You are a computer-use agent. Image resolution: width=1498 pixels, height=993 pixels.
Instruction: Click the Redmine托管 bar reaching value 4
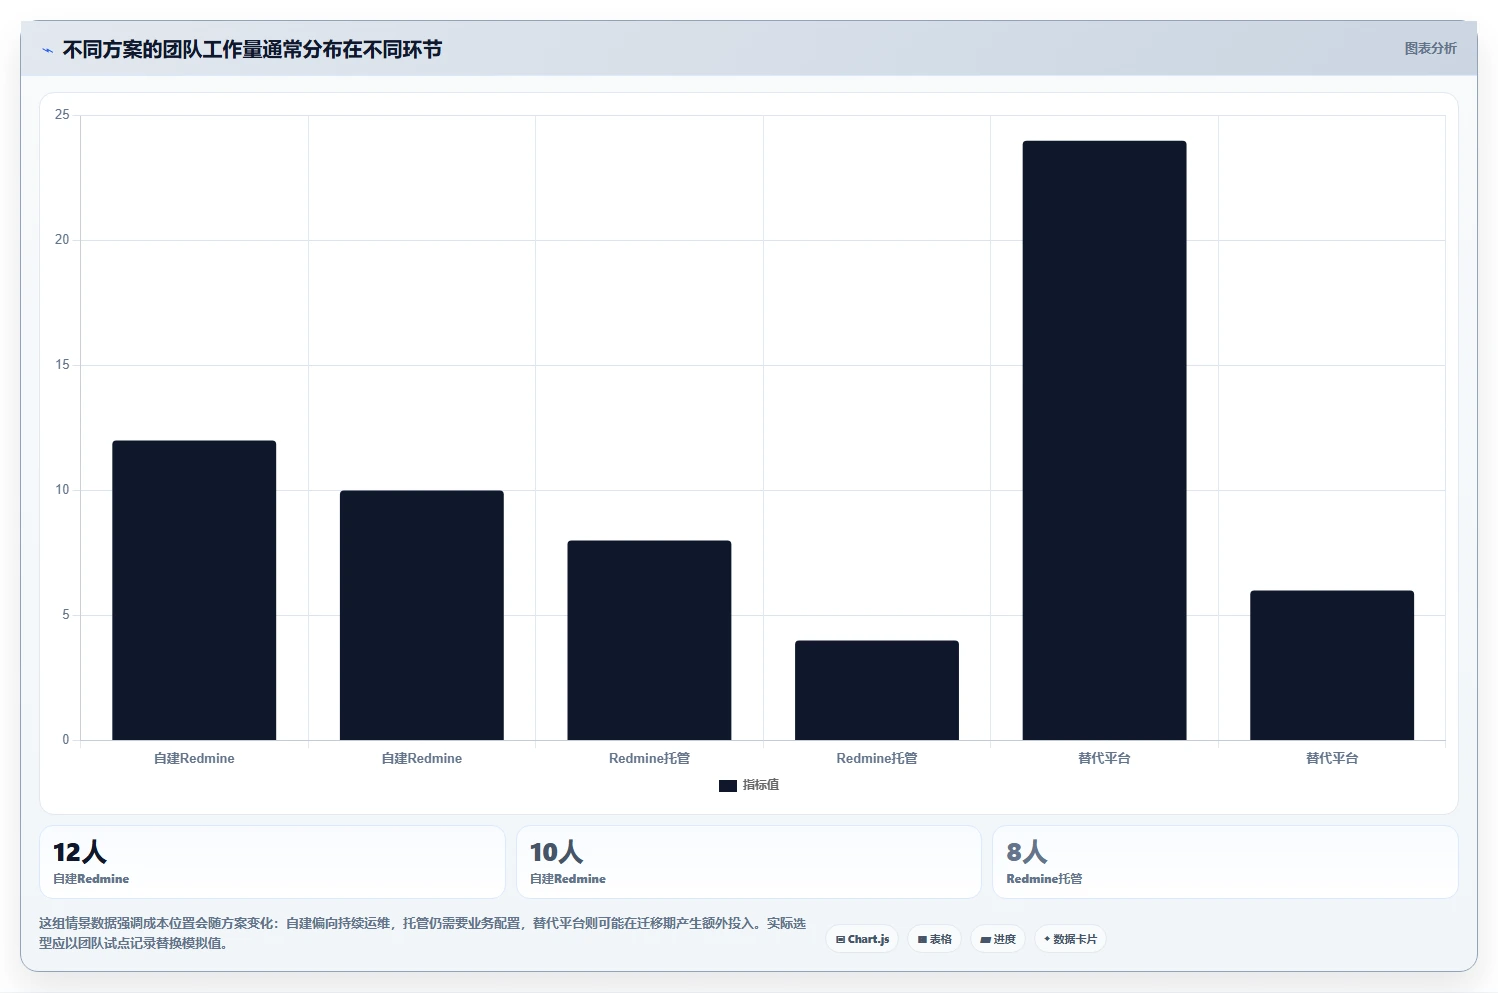pyautogui.click(x=877, y=690)
